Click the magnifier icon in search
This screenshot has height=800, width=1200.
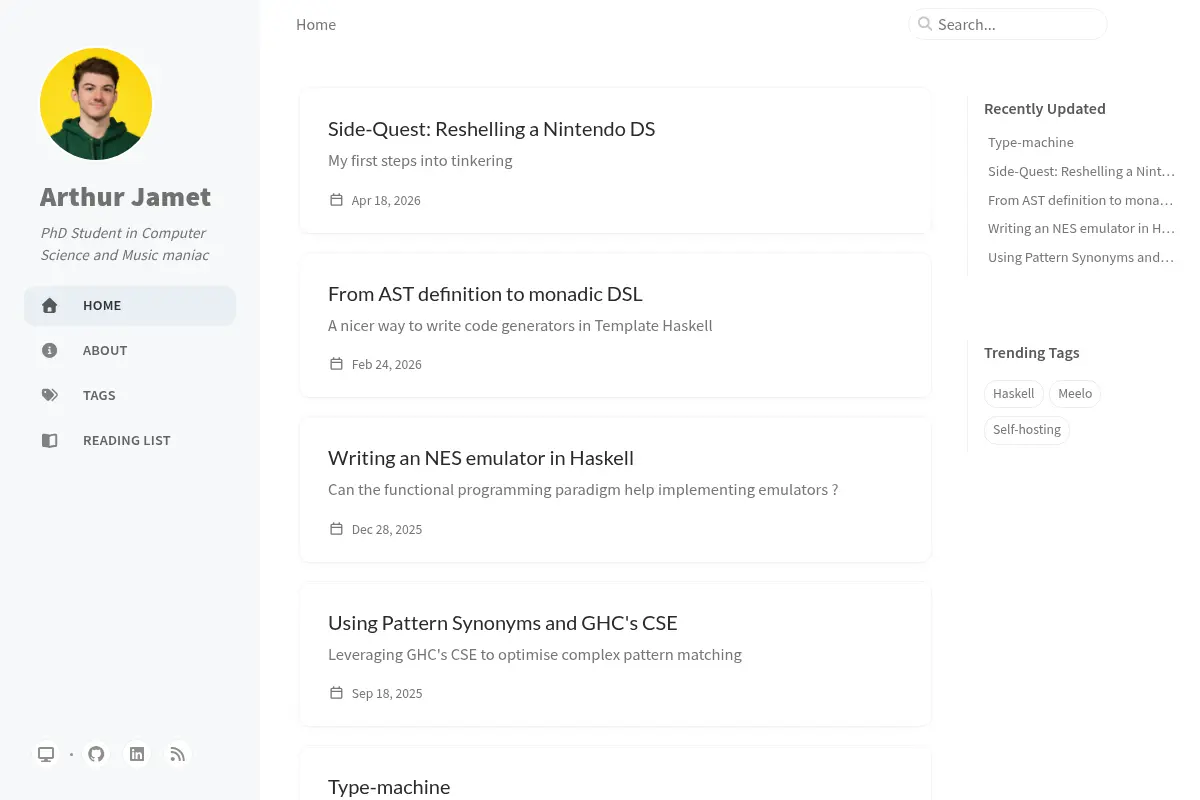click(925, 24)
